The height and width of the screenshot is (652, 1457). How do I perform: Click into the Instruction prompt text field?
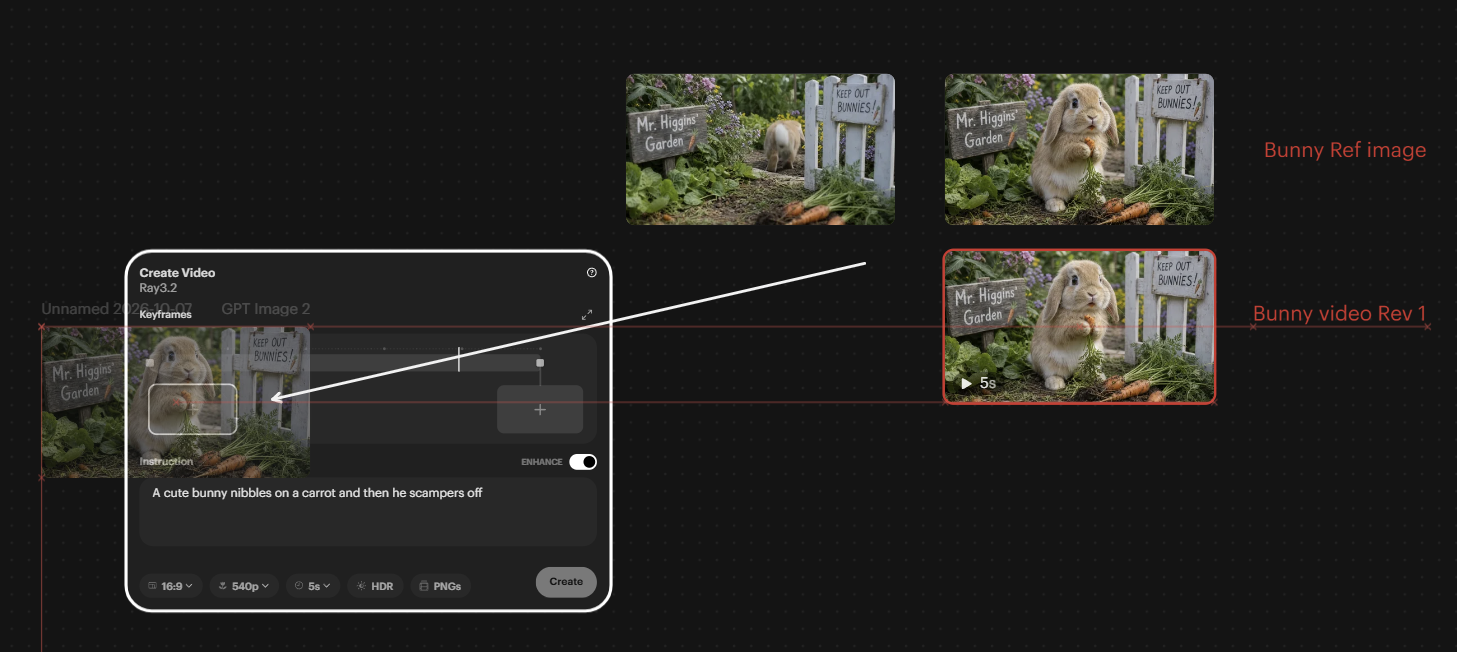(x=368, y=511)
